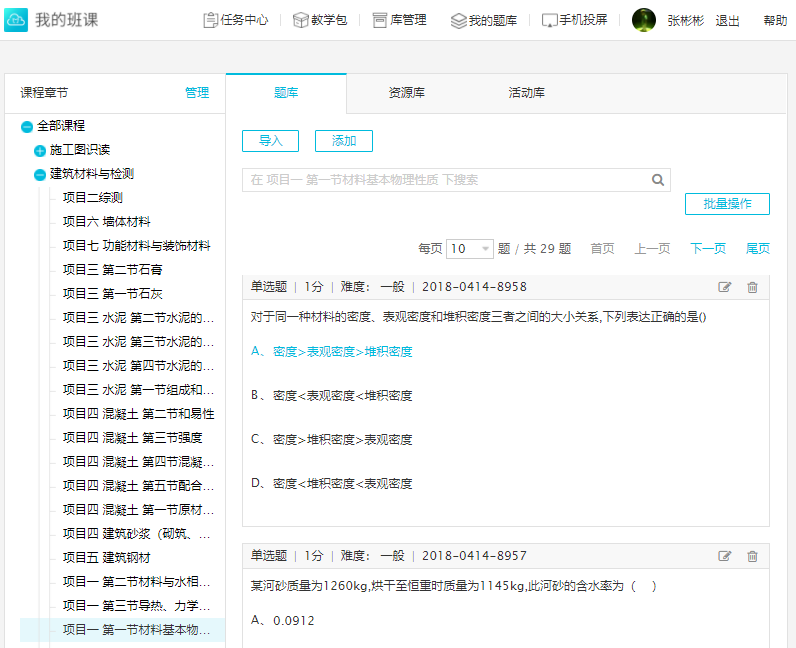Go to 下一页 of questions
This screenshot has width=796, height=648.
[x=707, y=249]
